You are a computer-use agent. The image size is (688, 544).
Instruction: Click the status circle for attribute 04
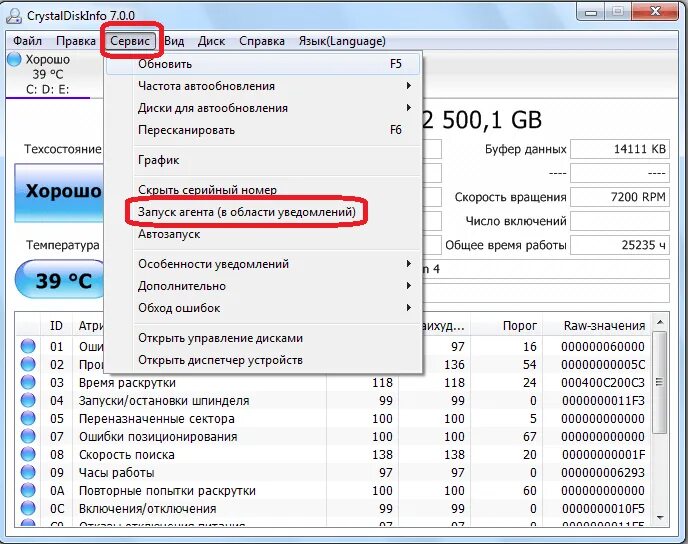28,400
